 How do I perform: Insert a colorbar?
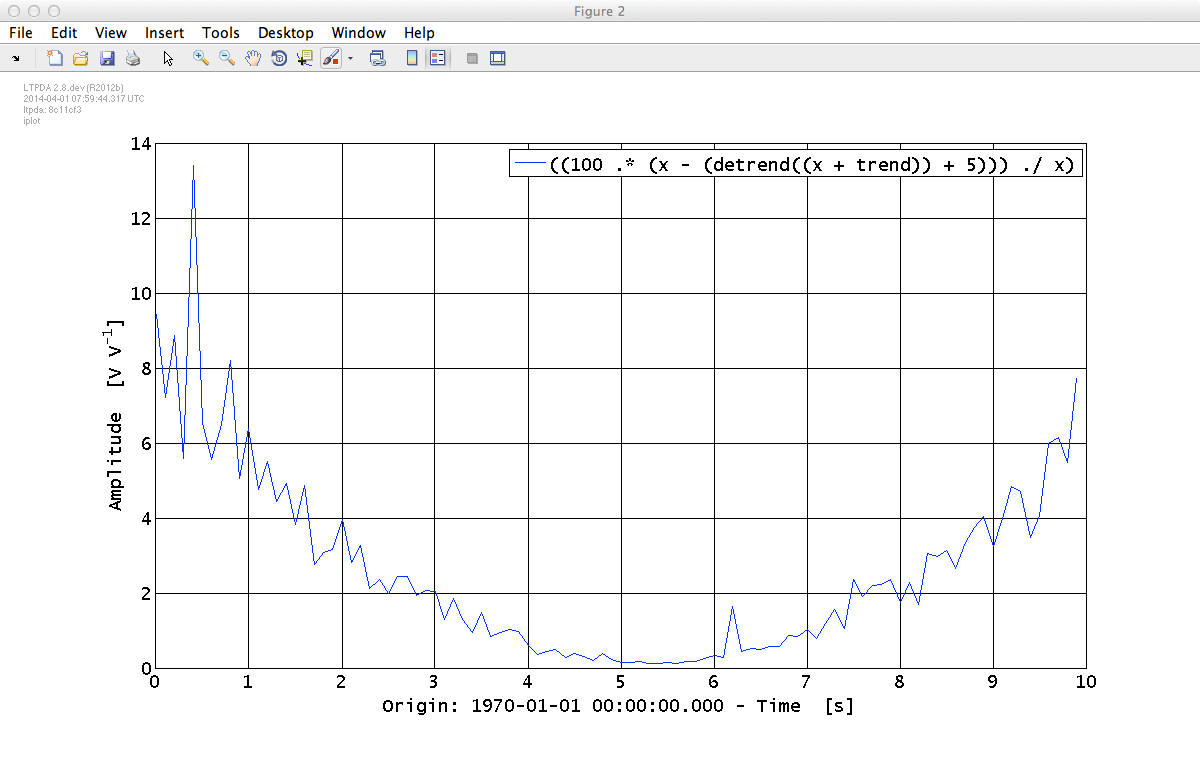412,59
